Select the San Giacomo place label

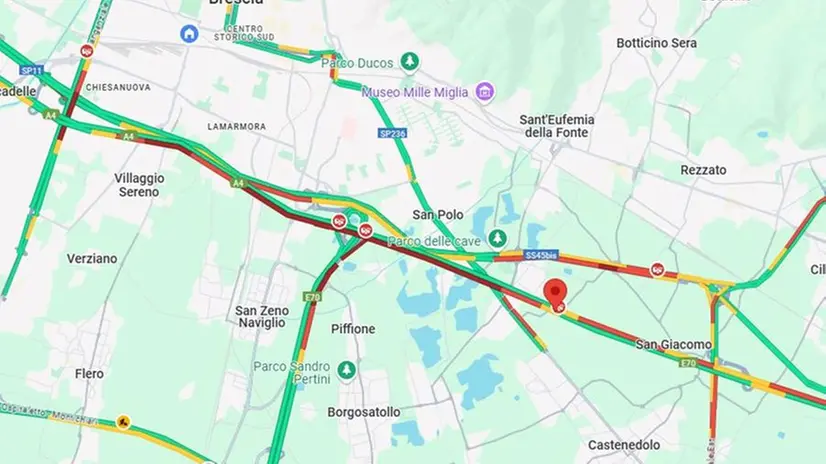[673, 344]
